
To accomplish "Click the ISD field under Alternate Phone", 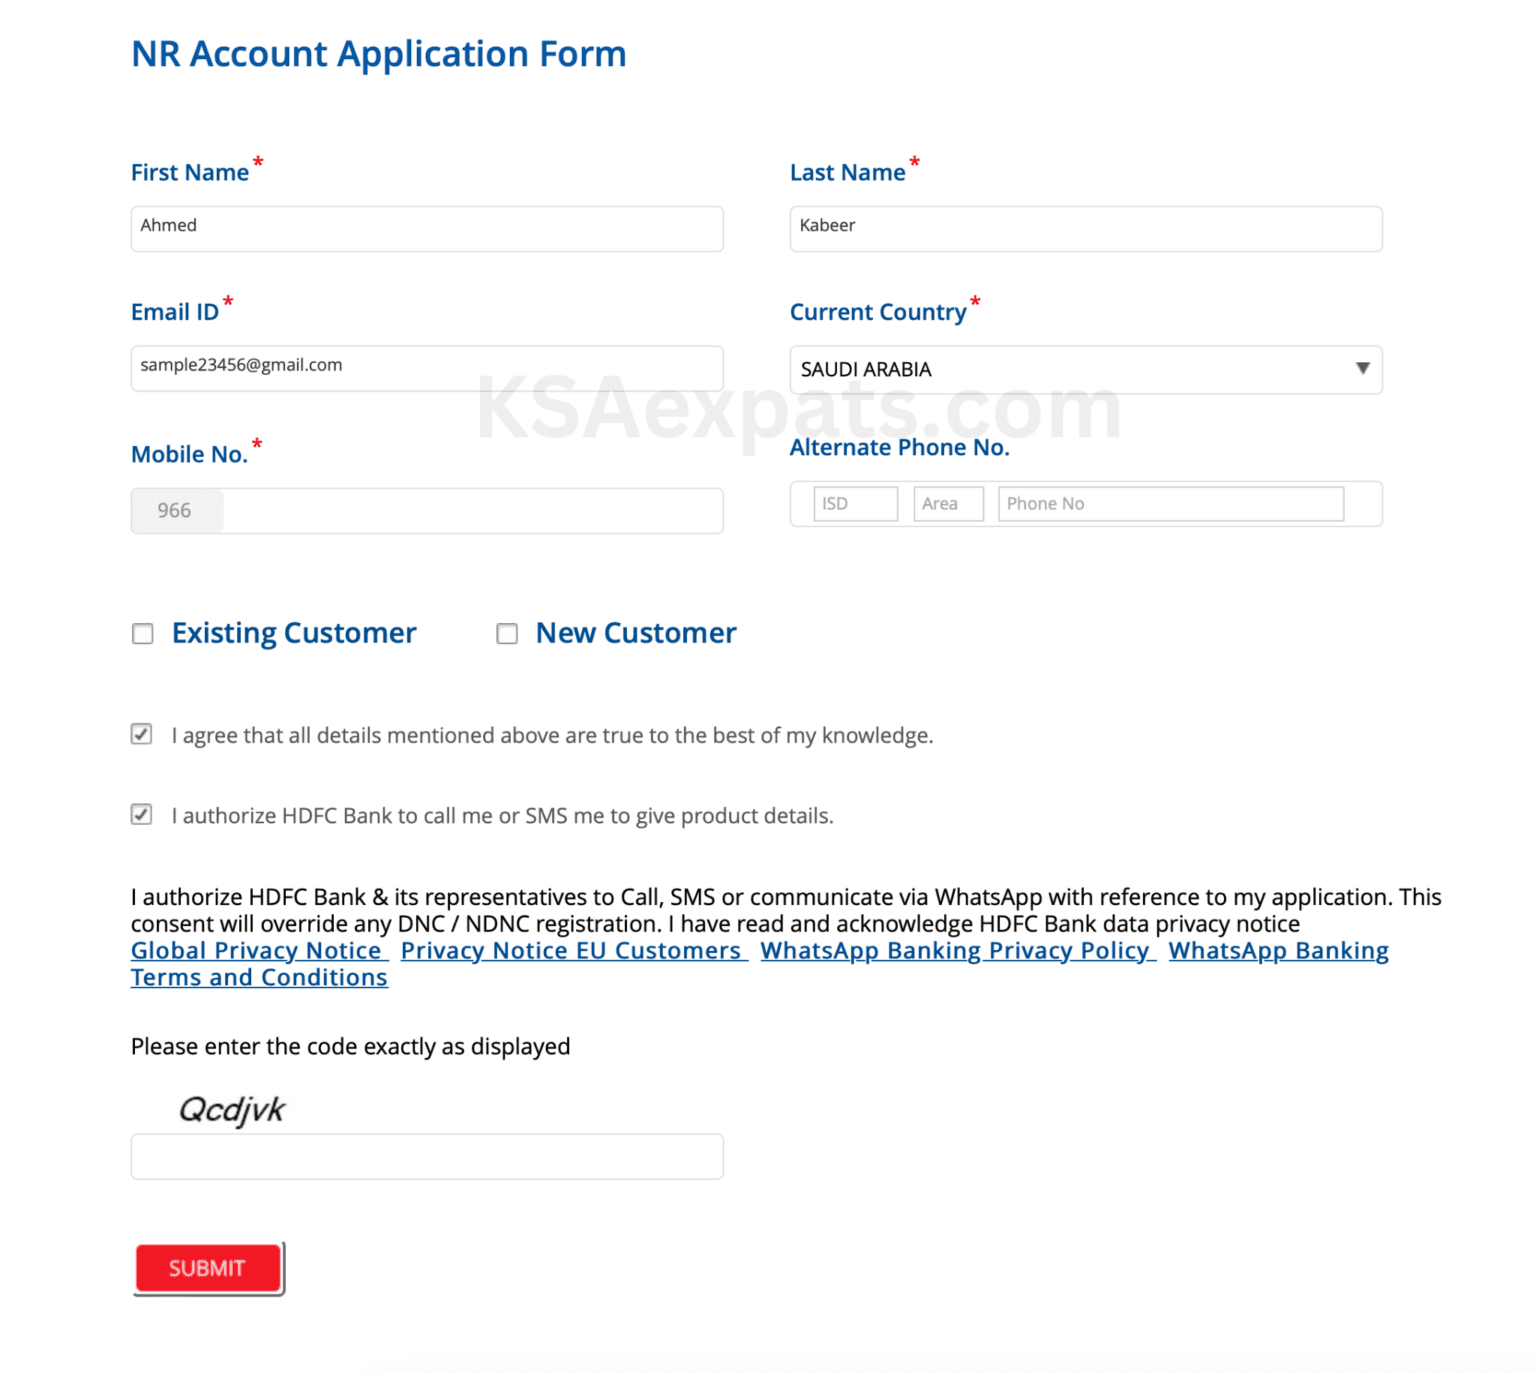I will tap(855, 503).
